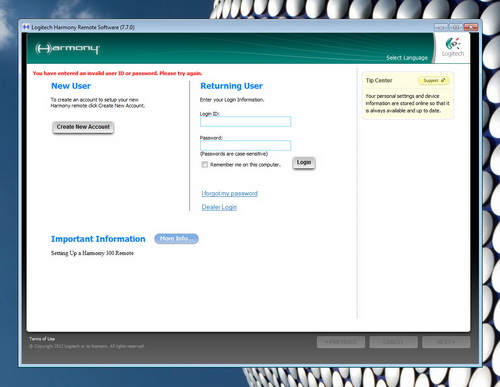Click the invalid user ID error message
The height and width of the screenshot is (387, 500).
click(x=117, y=73)
